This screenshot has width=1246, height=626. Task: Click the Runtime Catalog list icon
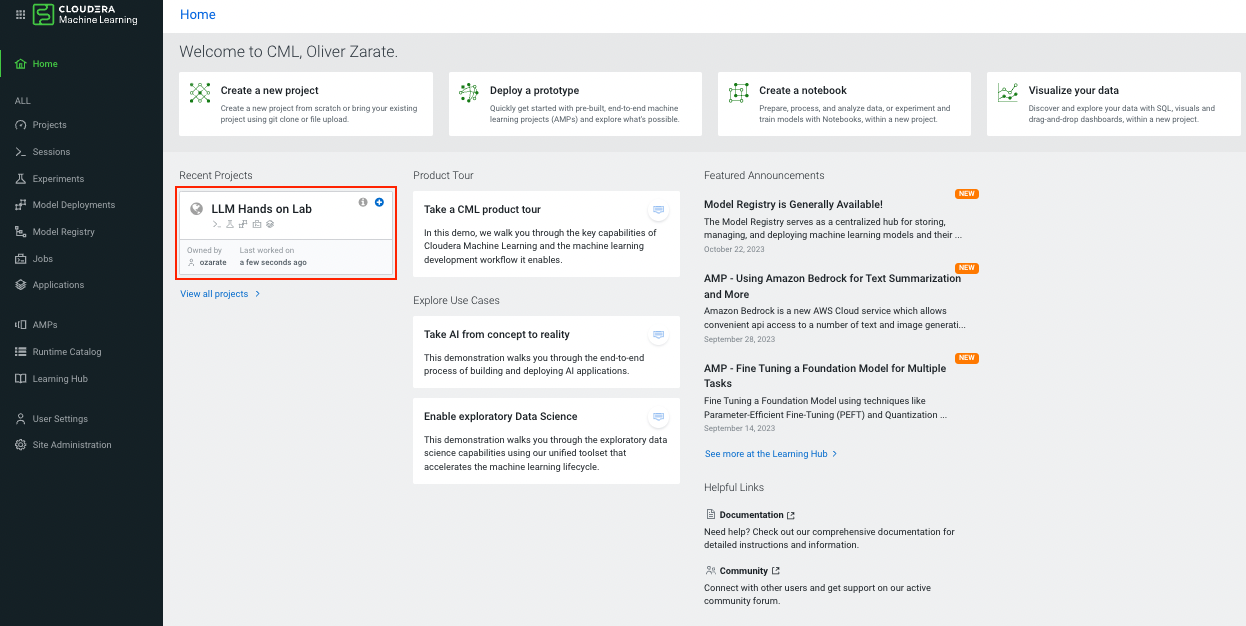point(21,352)
